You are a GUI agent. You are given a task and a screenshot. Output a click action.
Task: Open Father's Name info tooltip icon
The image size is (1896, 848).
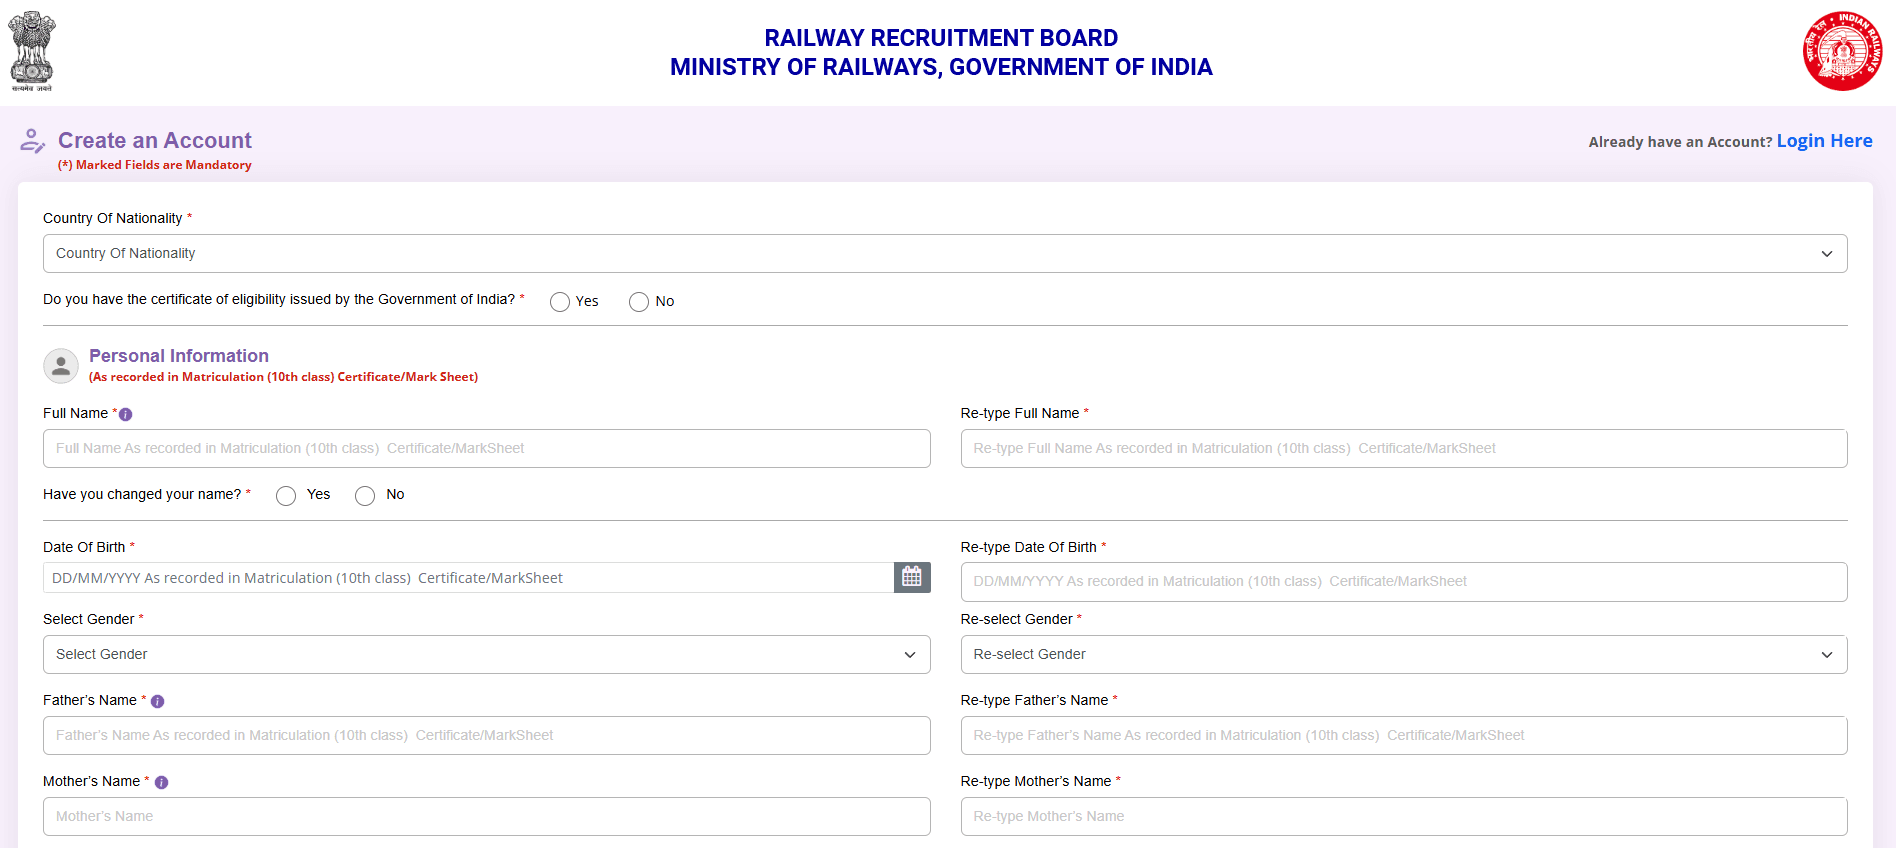[x=157, y=701]
